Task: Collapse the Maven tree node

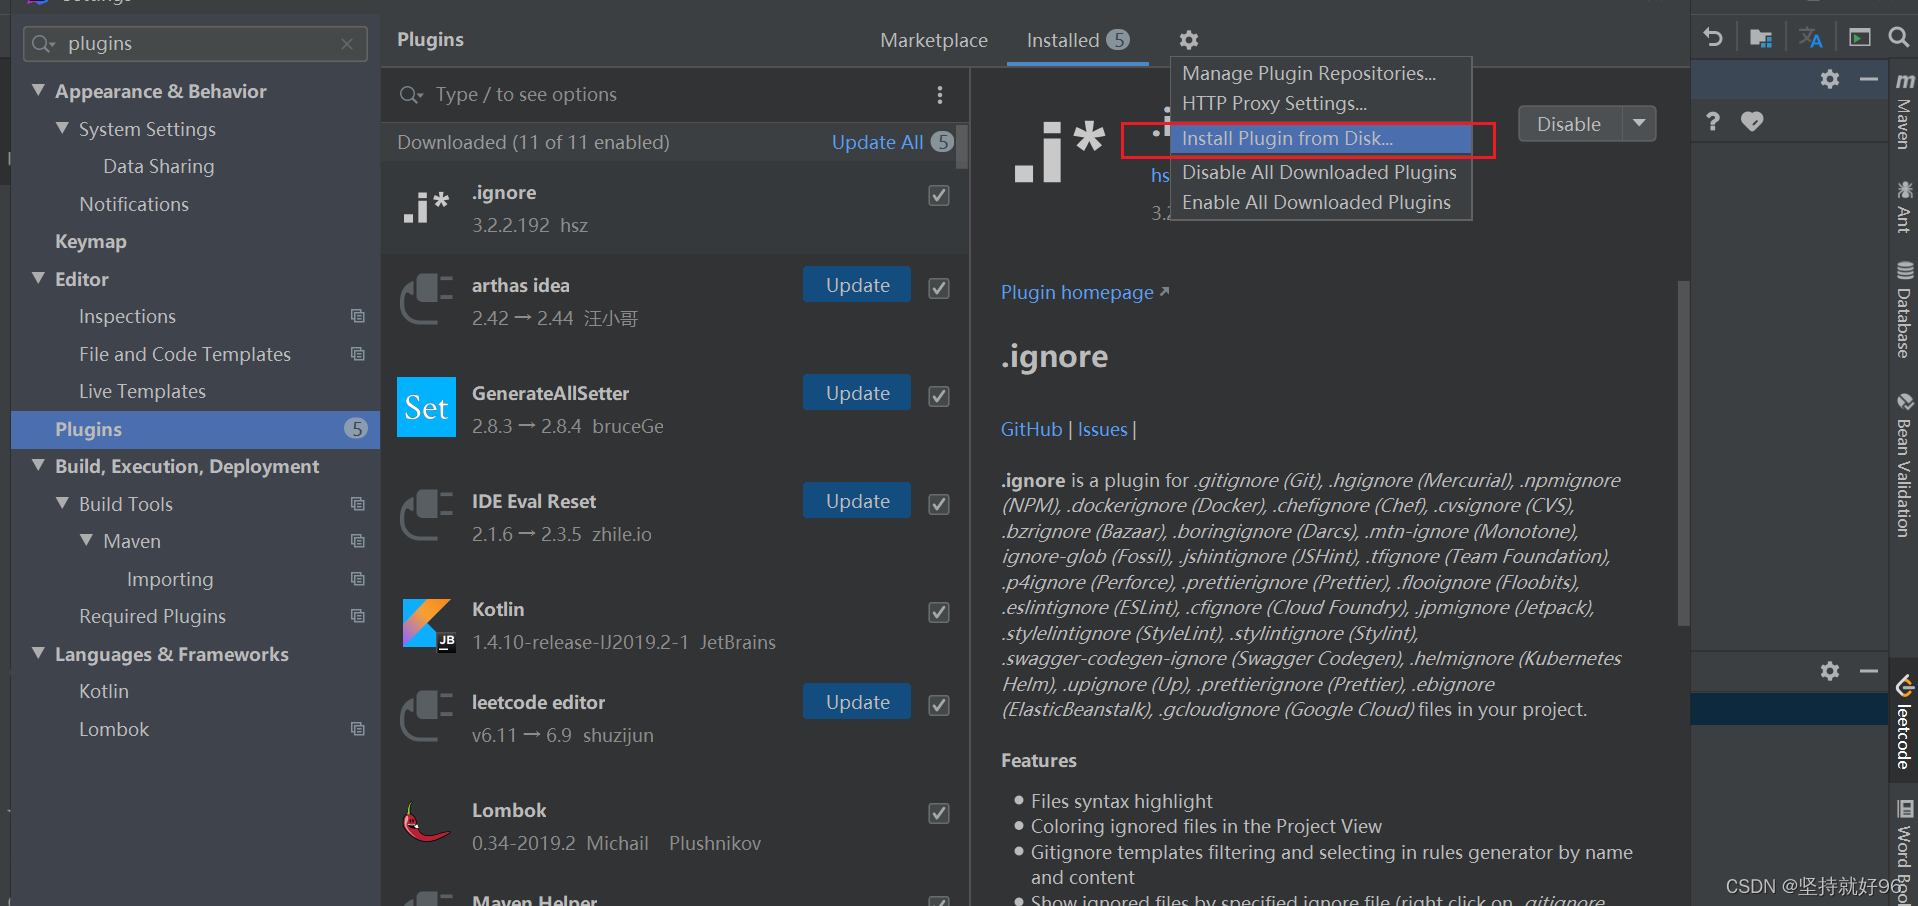Action: (x=86, y=540)
